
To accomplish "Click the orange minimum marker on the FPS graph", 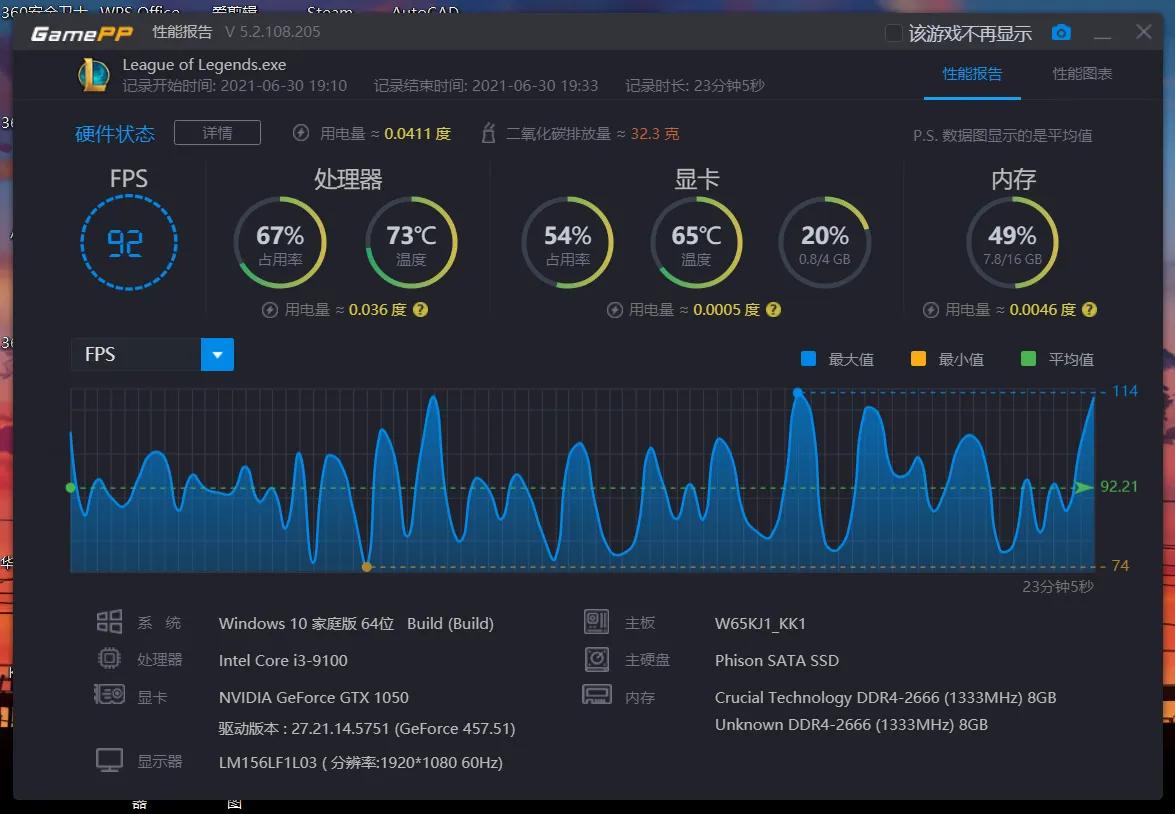I will (366, 566).
